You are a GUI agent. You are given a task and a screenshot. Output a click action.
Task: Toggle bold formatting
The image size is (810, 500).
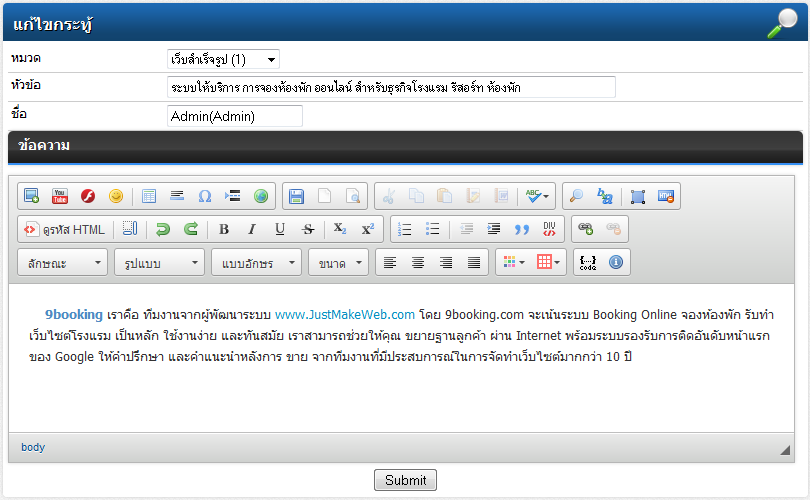224,229
